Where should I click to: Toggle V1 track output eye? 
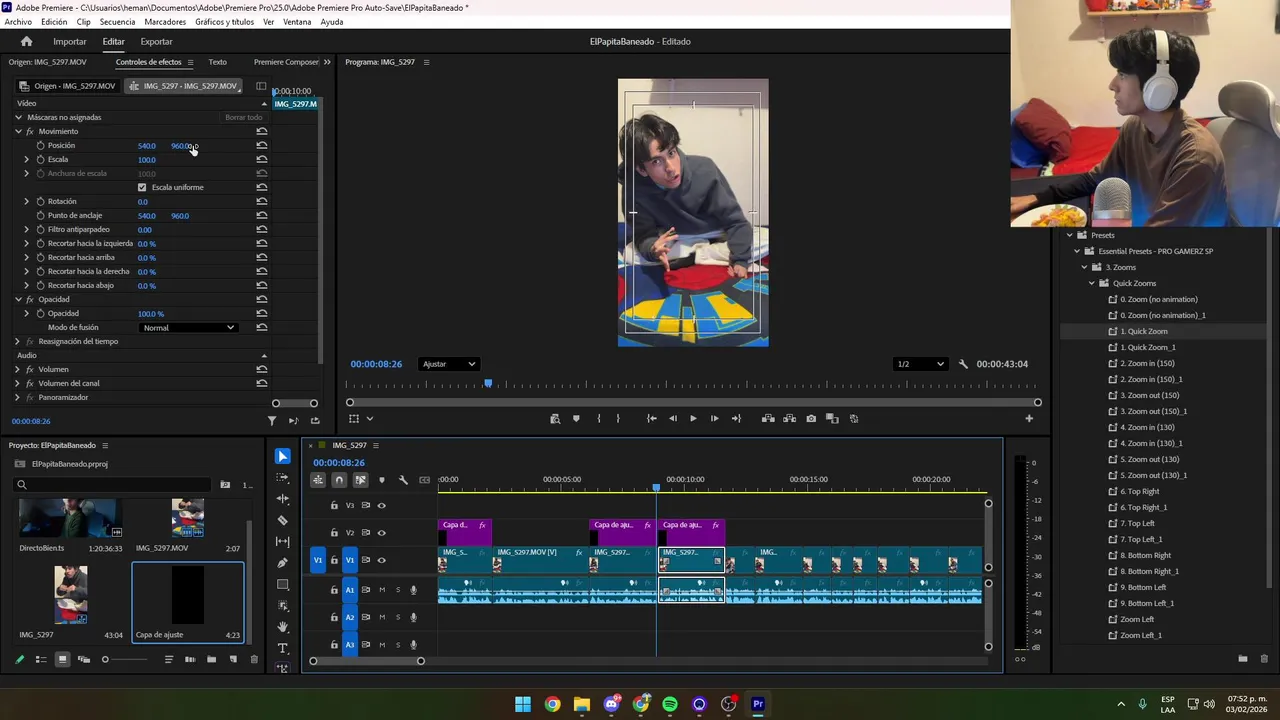click(x=381, y=560)
